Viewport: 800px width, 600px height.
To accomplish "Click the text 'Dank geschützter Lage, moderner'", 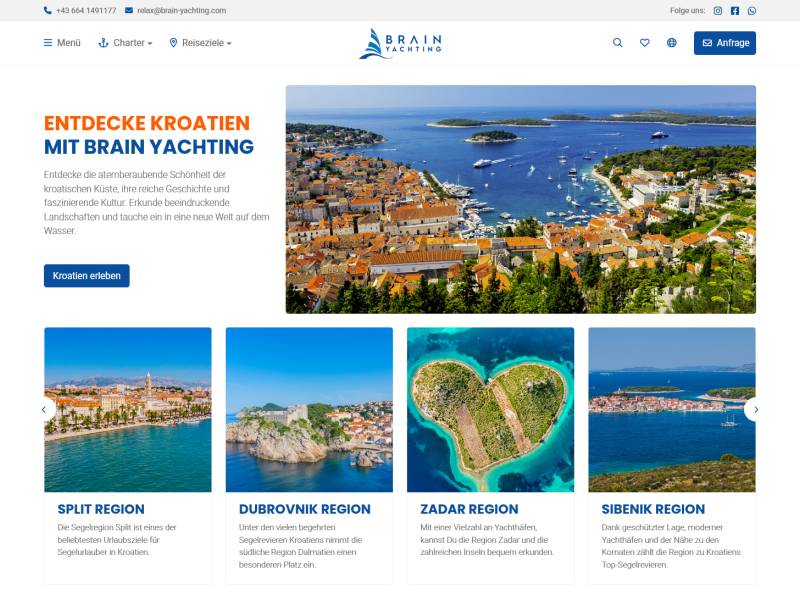I will point(662,528).
